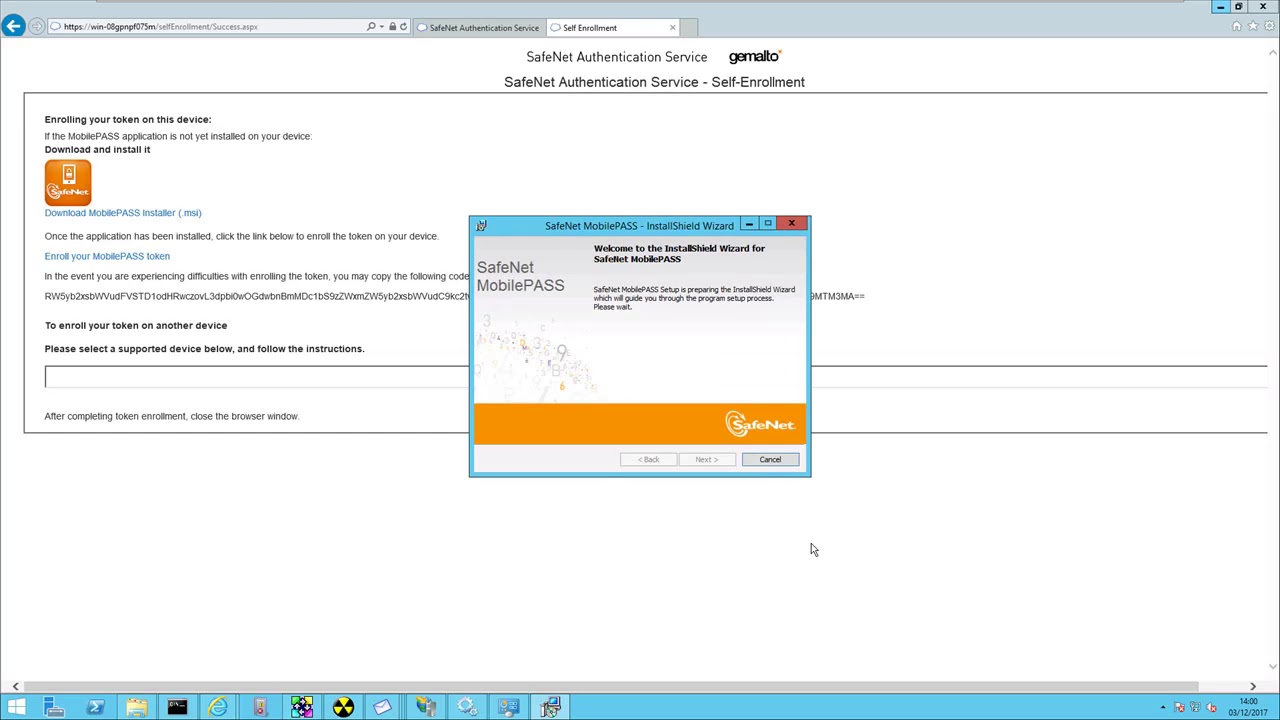Screen dimensions: 1280x720
Task: Click Download MobilePASS Installer (.msi) link
Action: click(x=123, y=213)
